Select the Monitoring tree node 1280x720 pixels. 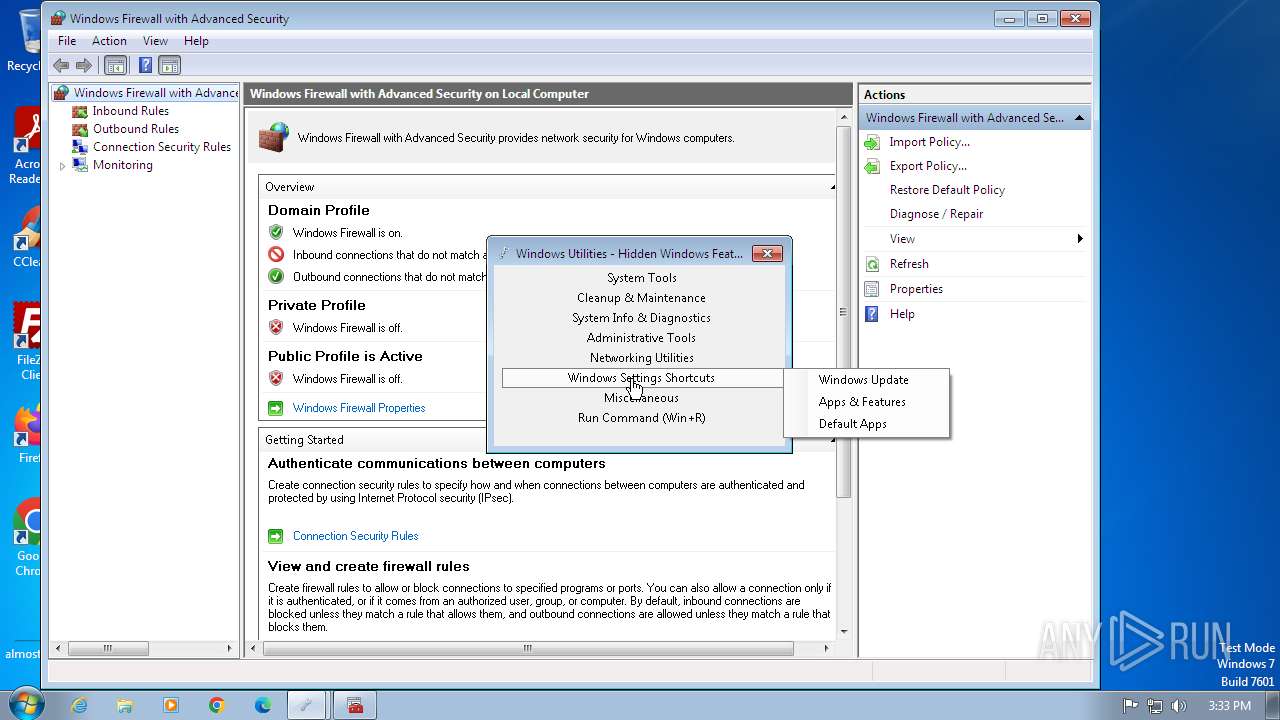point(122,165)
